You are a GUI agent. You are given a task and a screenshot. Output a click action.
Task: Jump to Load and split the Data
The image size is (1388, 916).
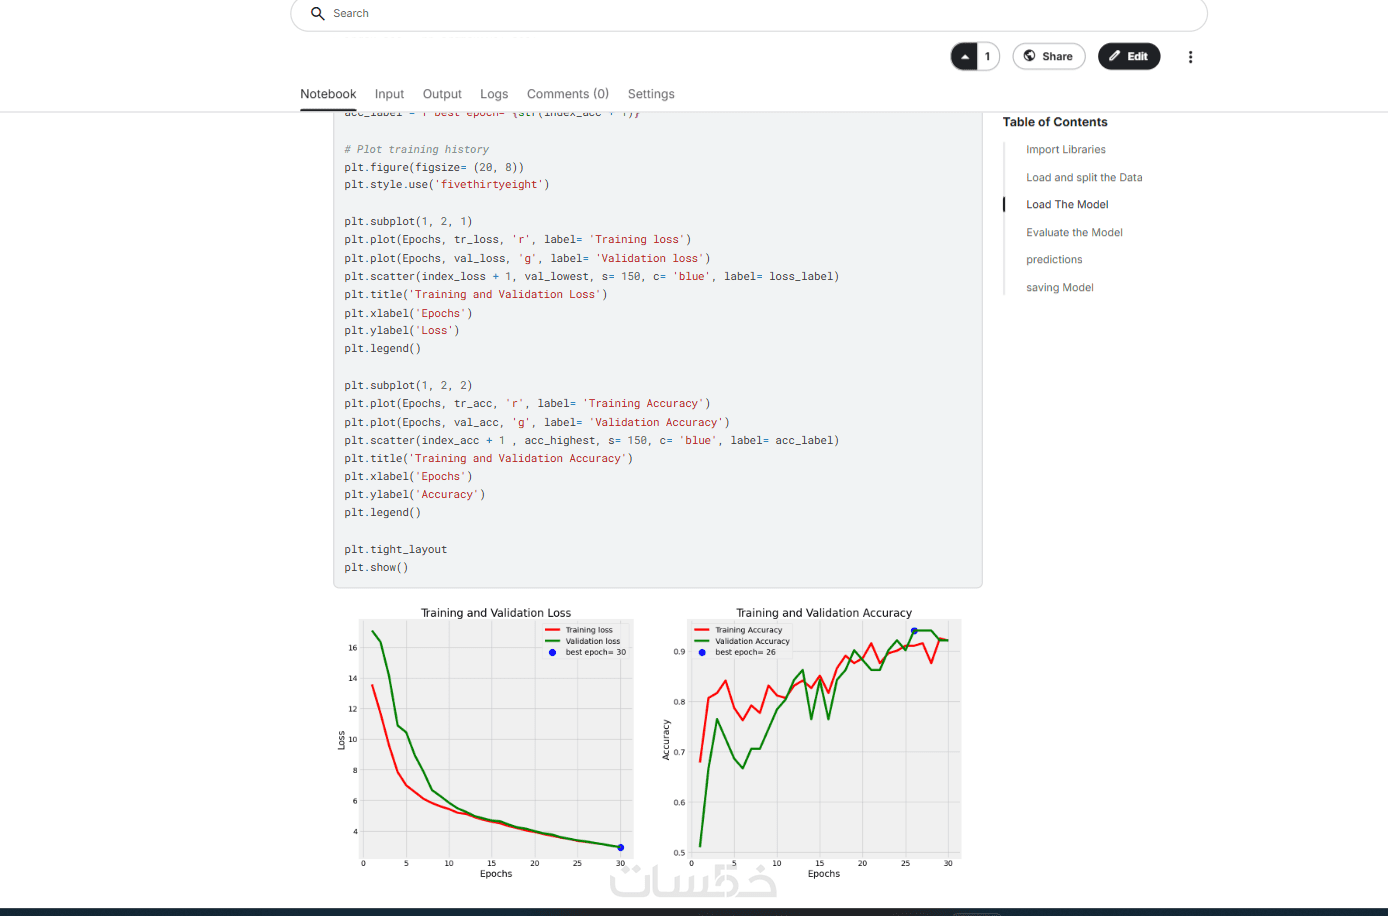(1083, 178)
